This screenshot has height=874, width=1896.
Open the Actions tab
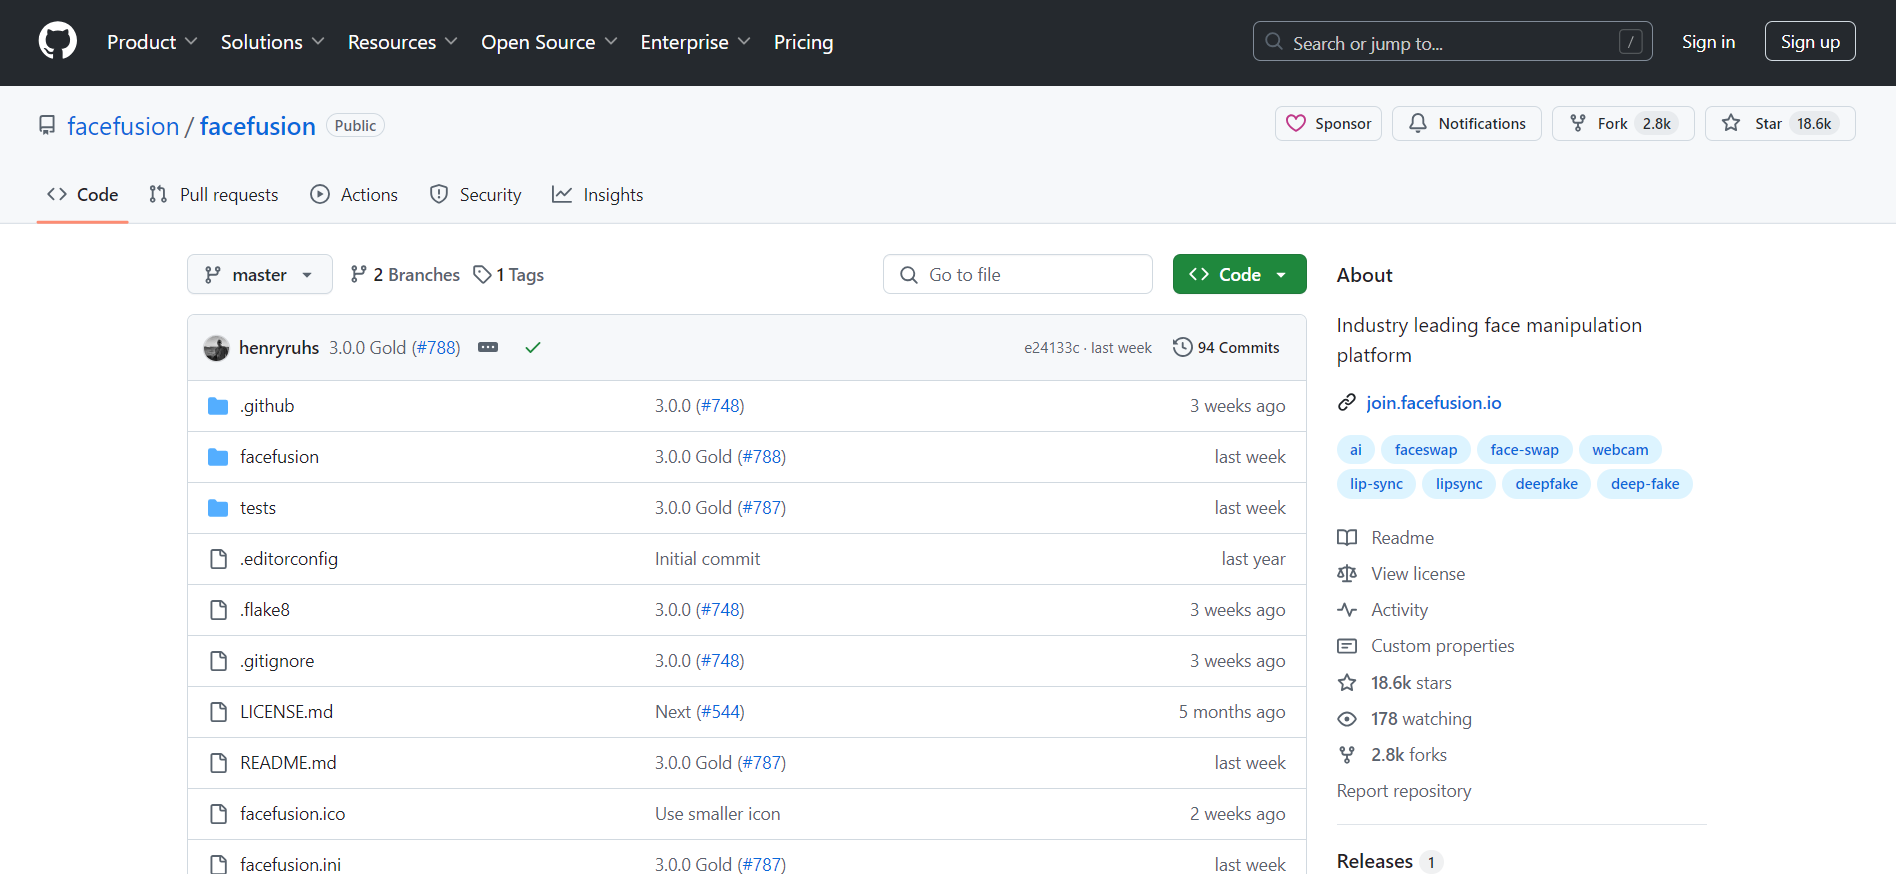[354, 194]
